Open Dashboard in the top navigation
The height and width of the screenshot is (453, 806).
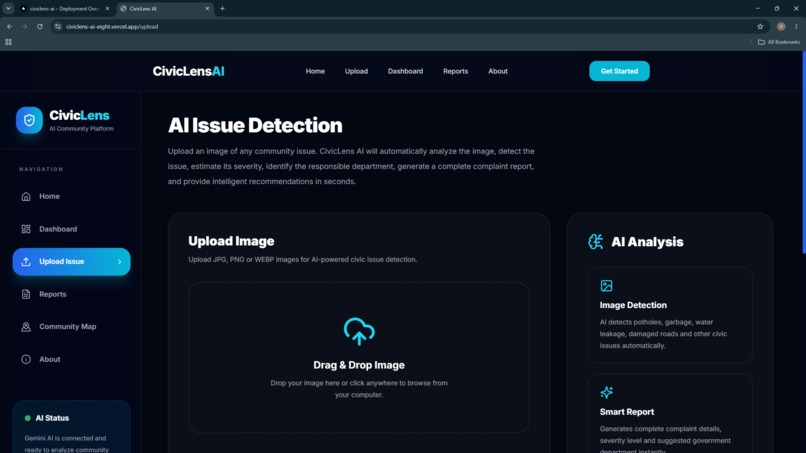pos(405,71)
